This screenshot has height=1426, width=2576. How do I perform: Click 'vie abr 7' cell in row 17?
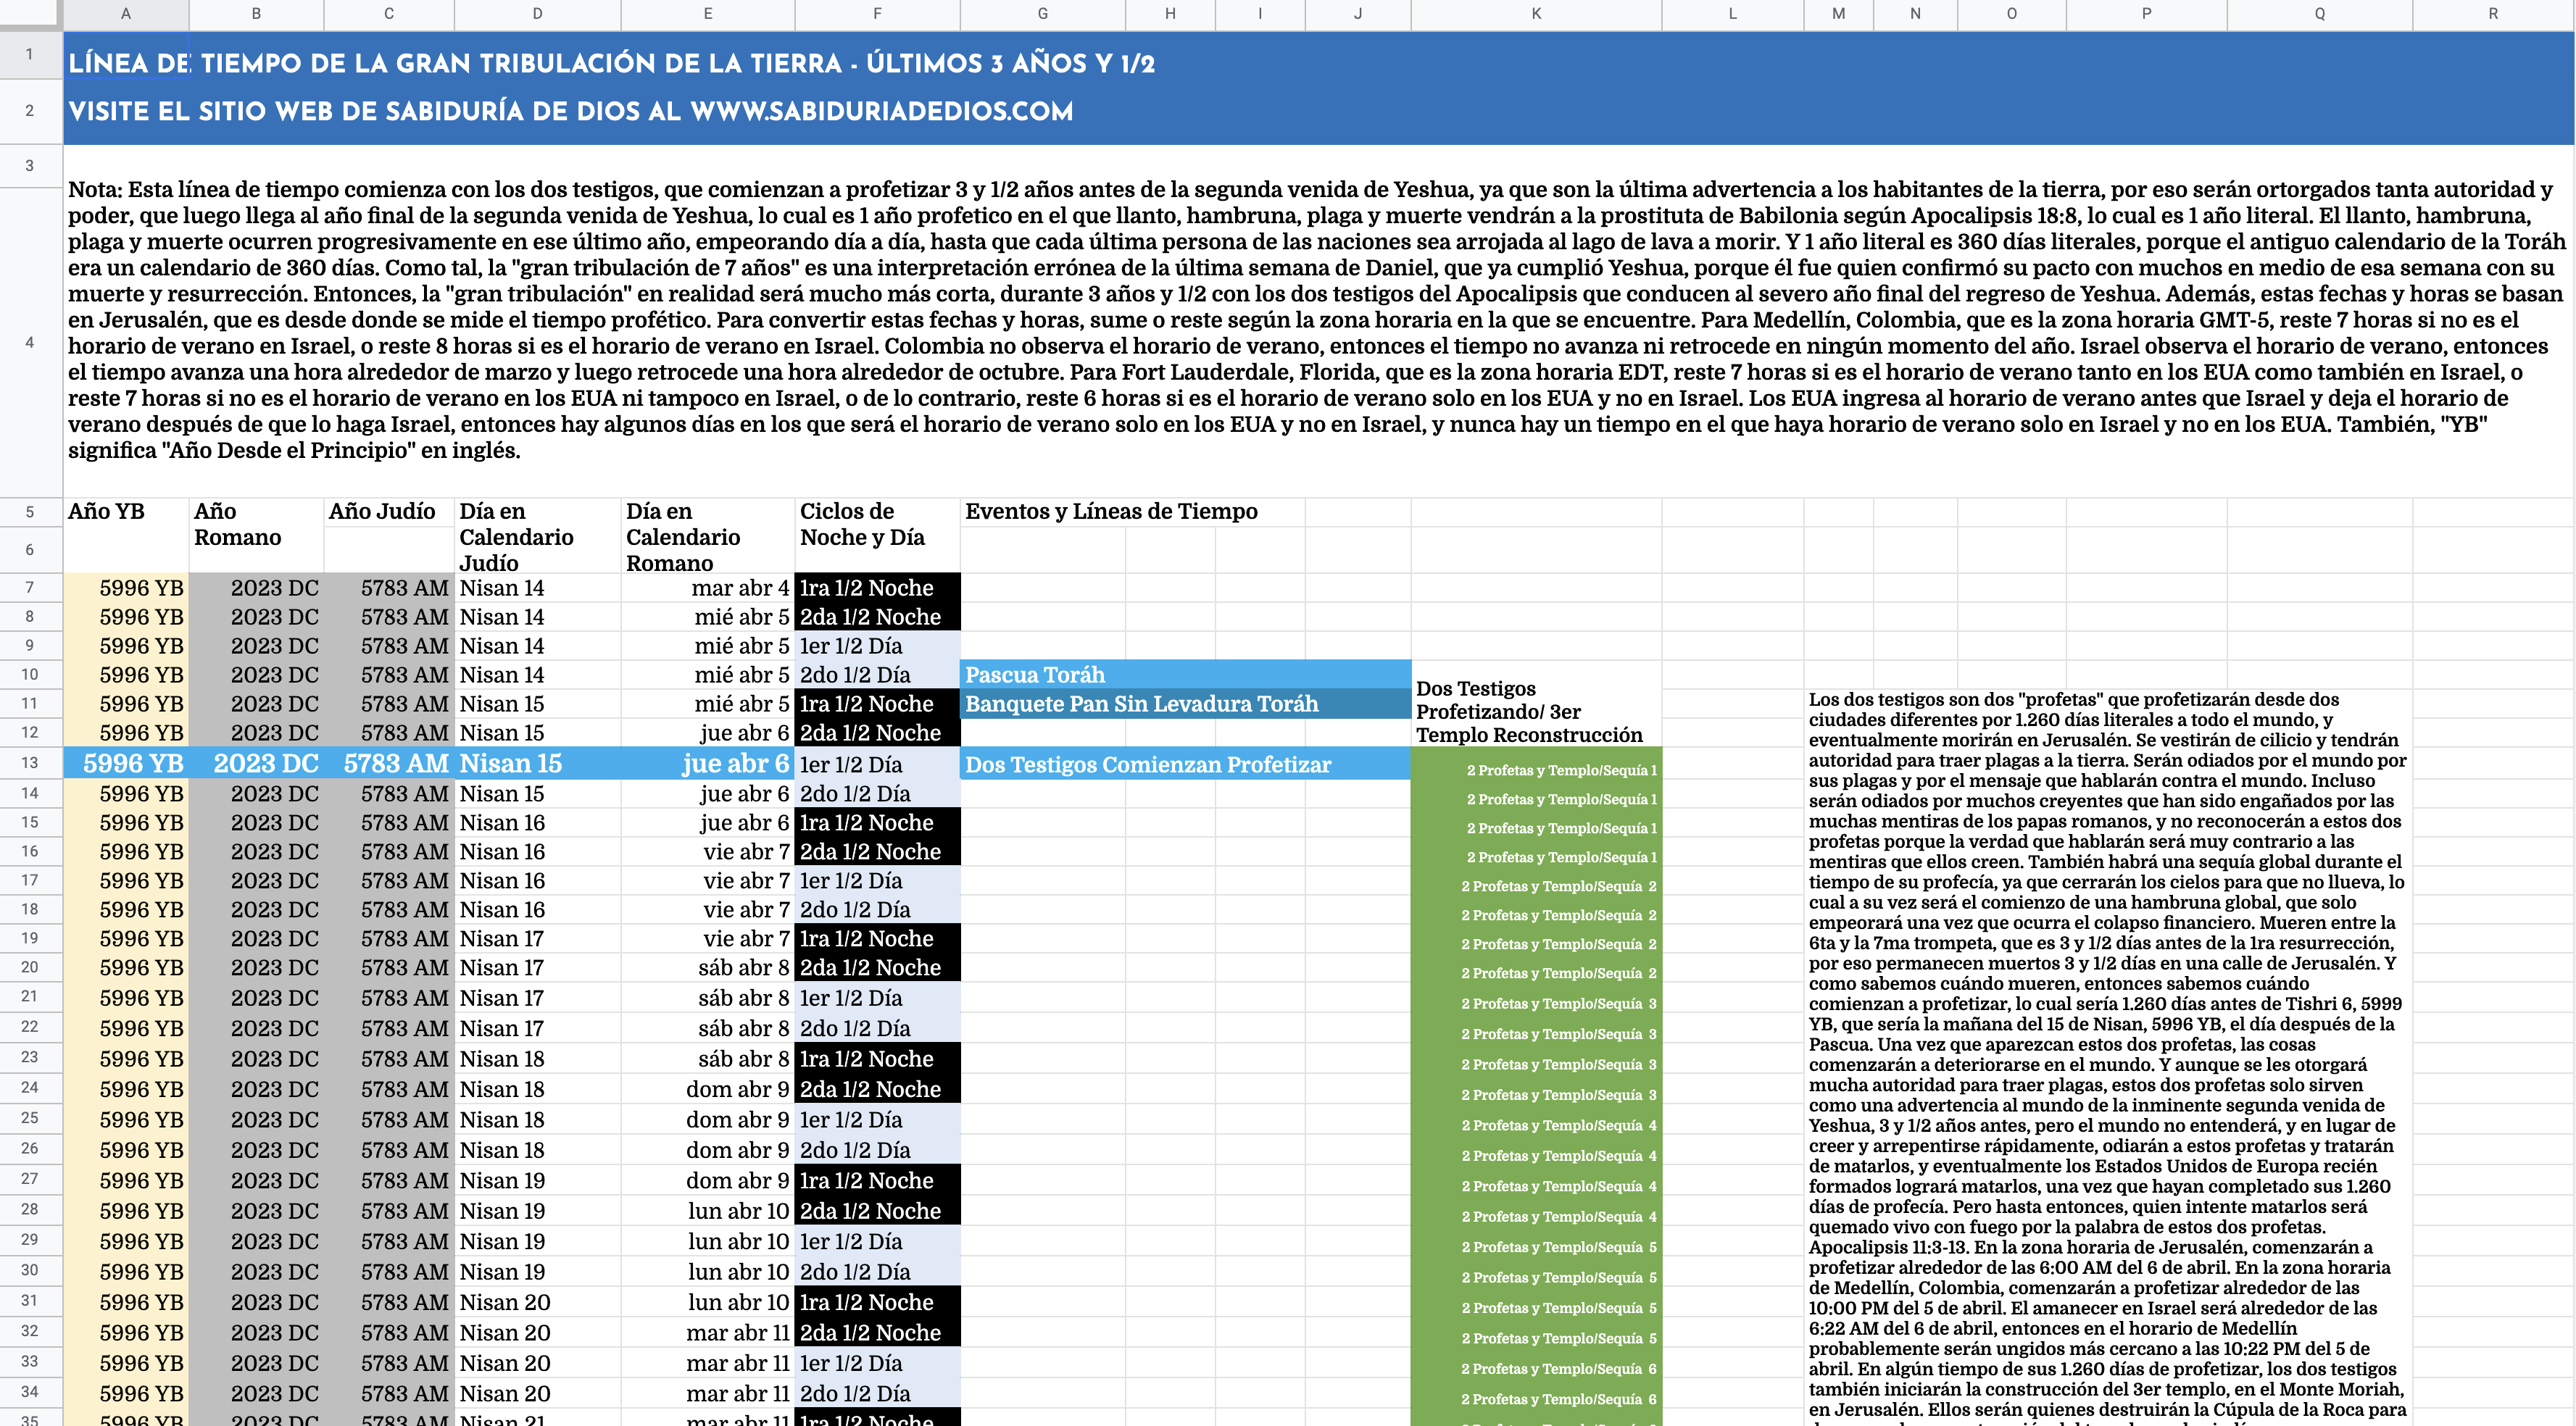click(x=708, y=880)
